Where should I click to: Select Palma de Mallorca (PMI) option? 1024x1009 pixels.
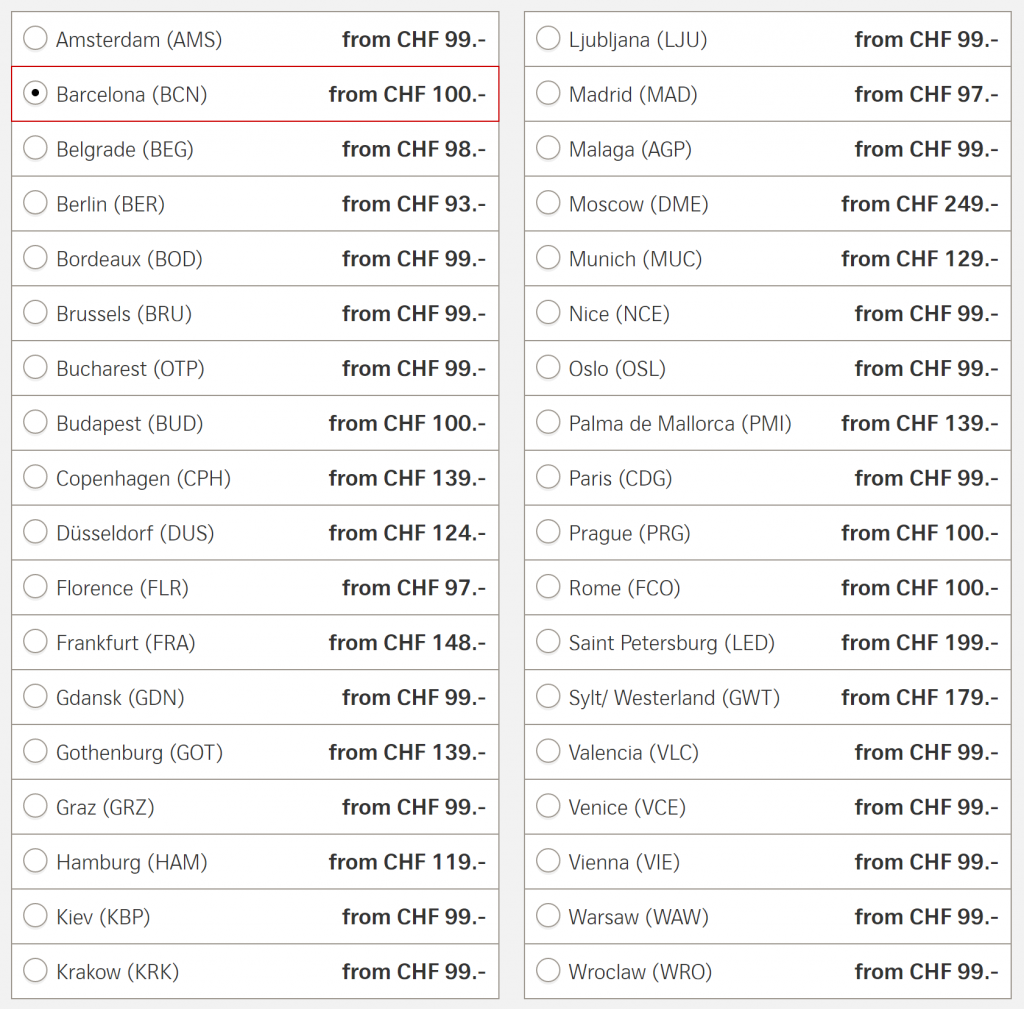(548, 423)
